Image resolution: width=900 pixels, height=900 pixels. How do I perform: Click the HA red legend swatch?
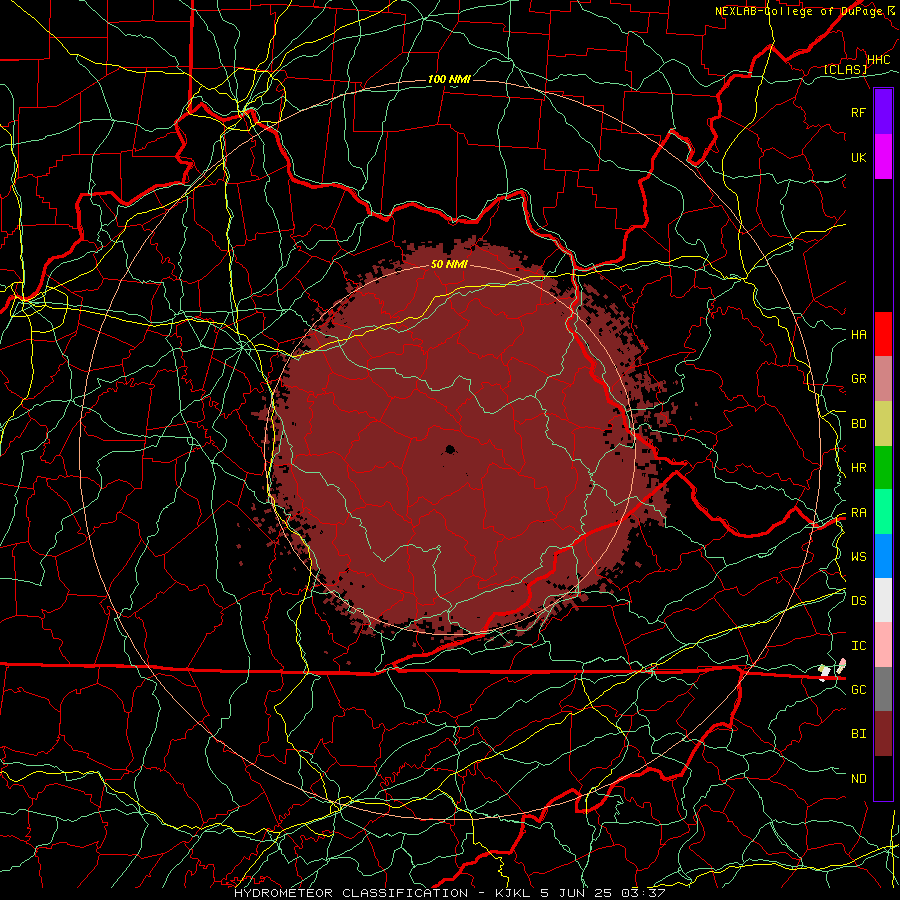883,334
